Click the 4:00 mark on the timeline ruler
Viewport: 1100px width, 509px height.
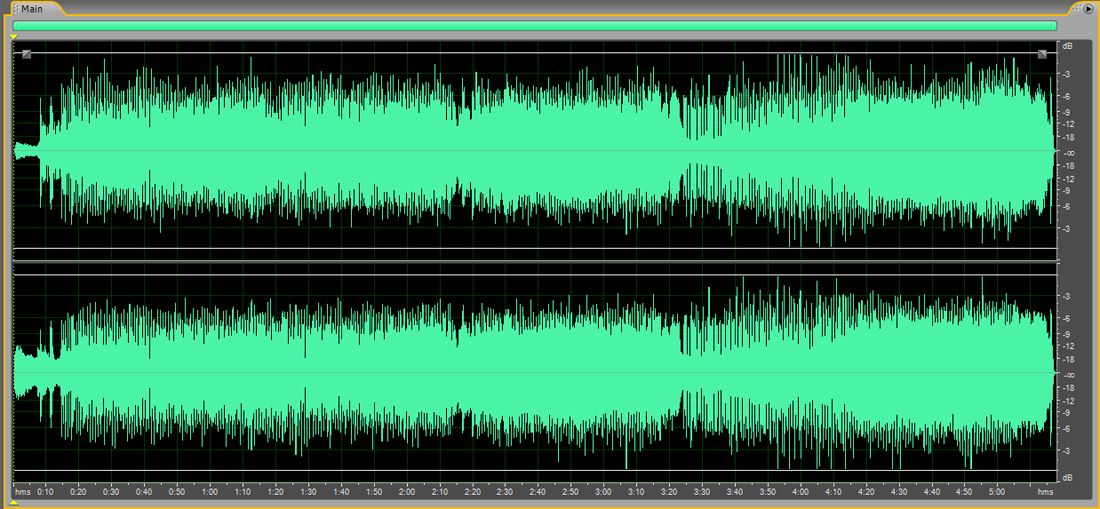tap(800, 491)
